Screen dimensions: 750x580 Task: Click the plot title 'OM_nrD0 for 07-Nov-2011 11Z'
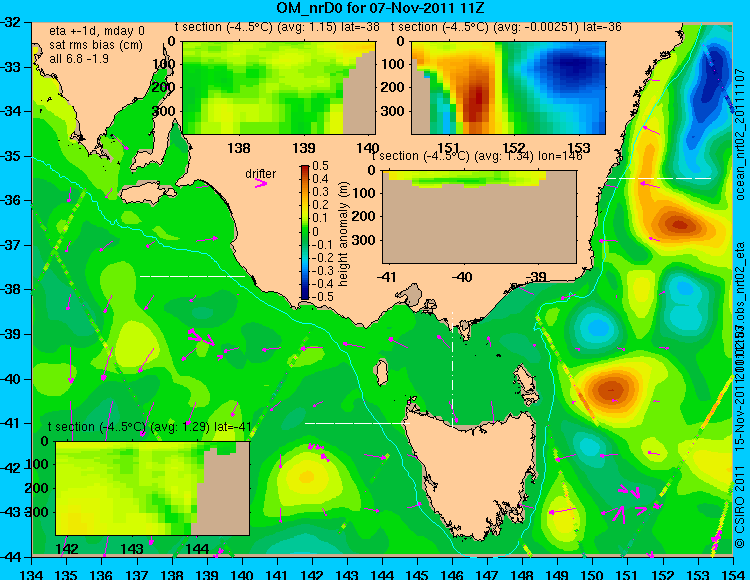(381, 8)
